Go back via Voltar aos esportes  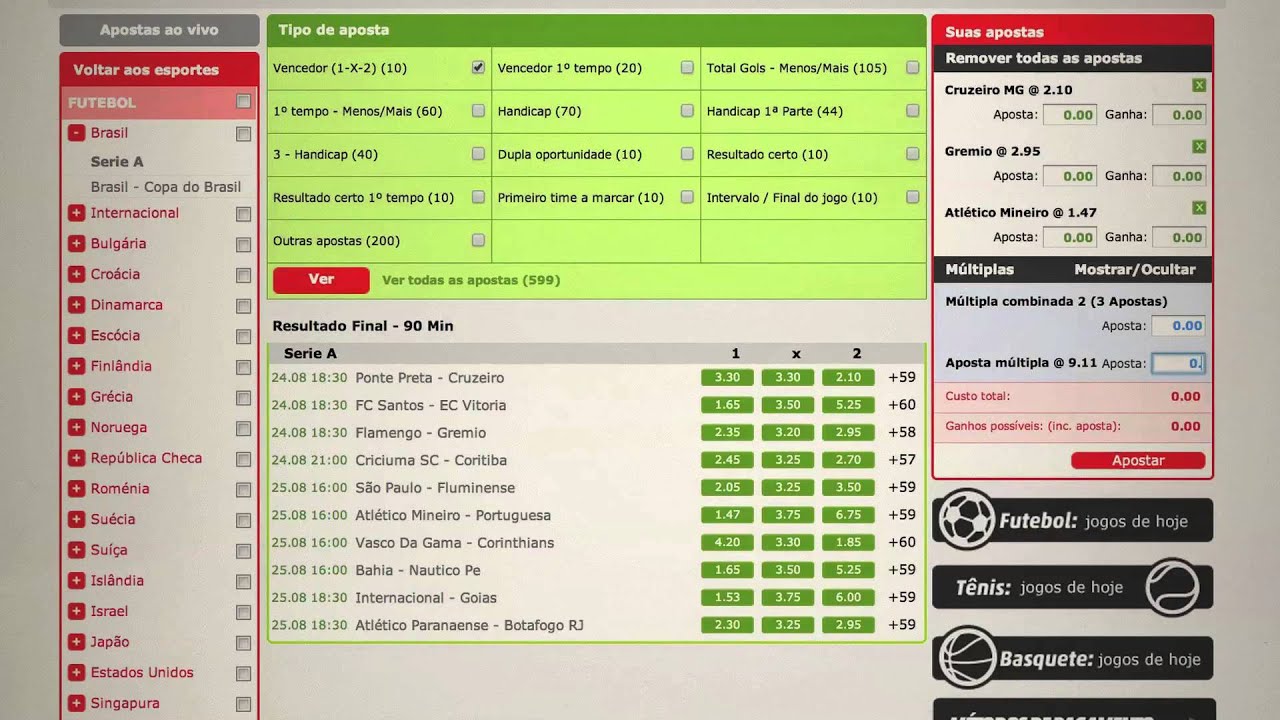[146, 70]
